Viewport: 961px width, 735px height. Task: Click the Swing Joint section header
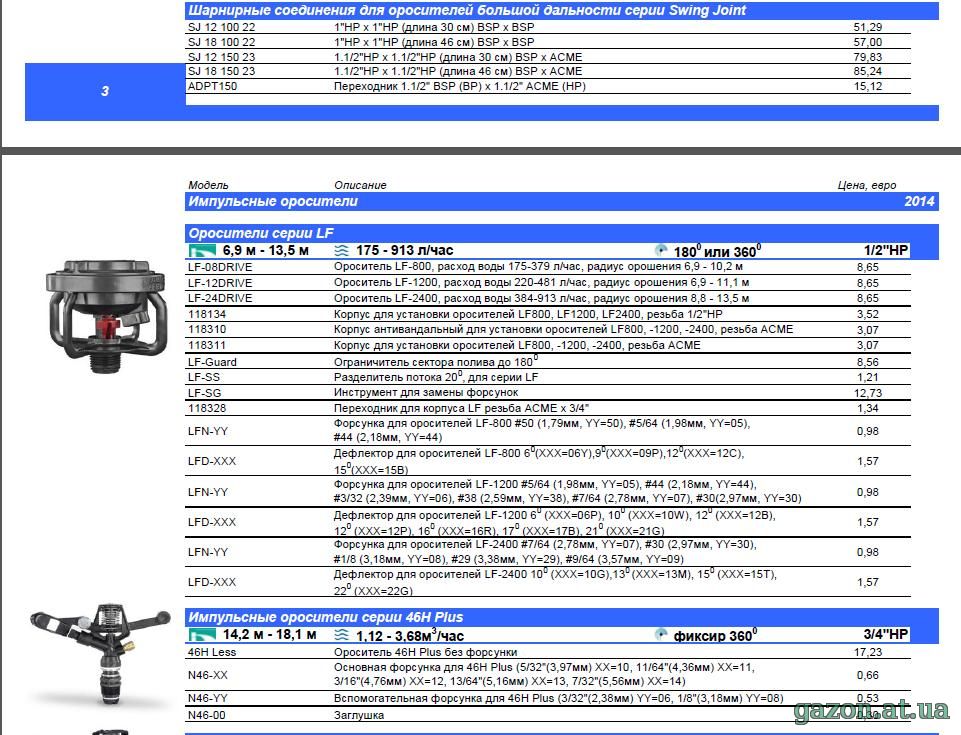[x=561, y=10]
